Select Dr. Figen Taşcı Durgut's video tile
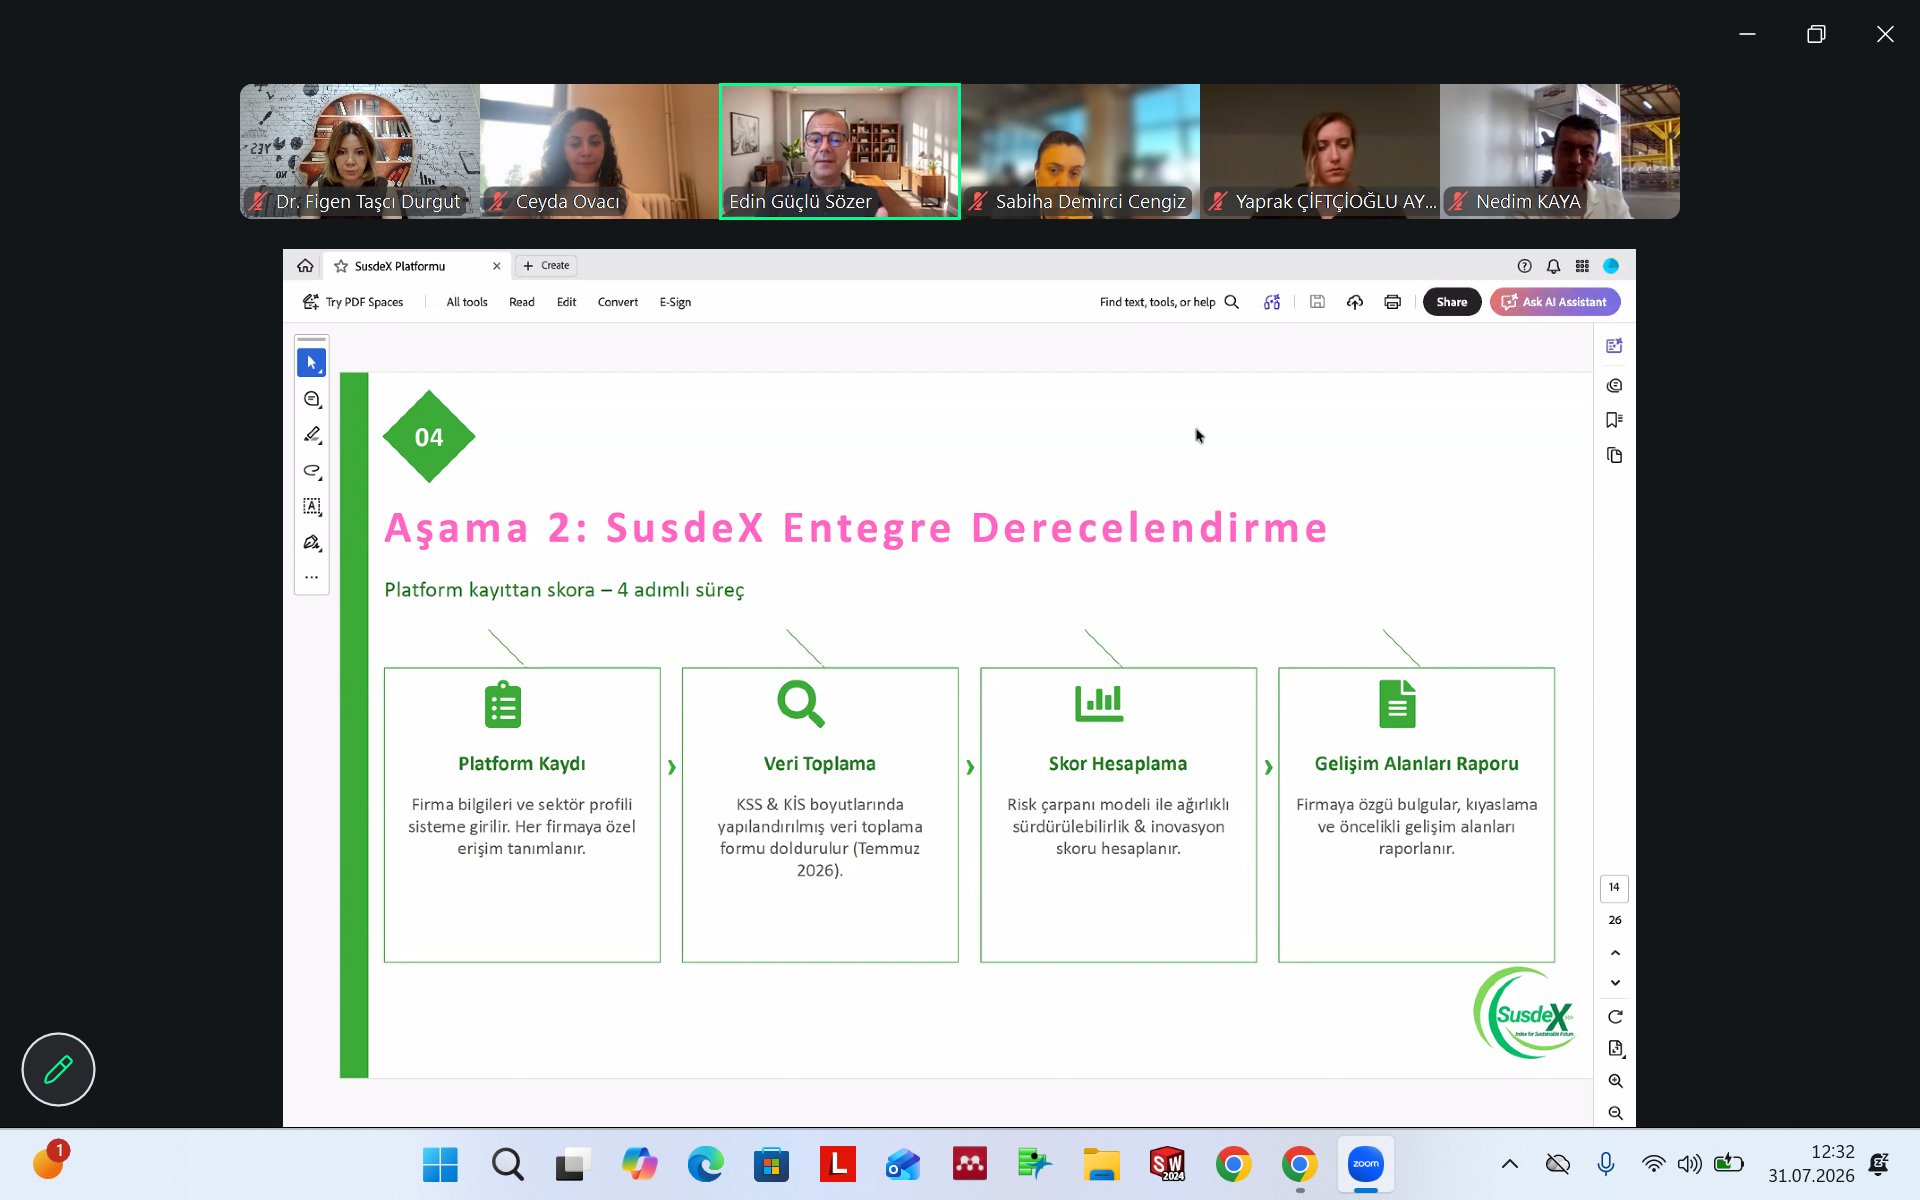The image size is (1920, 1200). click(x=360, y=151)
